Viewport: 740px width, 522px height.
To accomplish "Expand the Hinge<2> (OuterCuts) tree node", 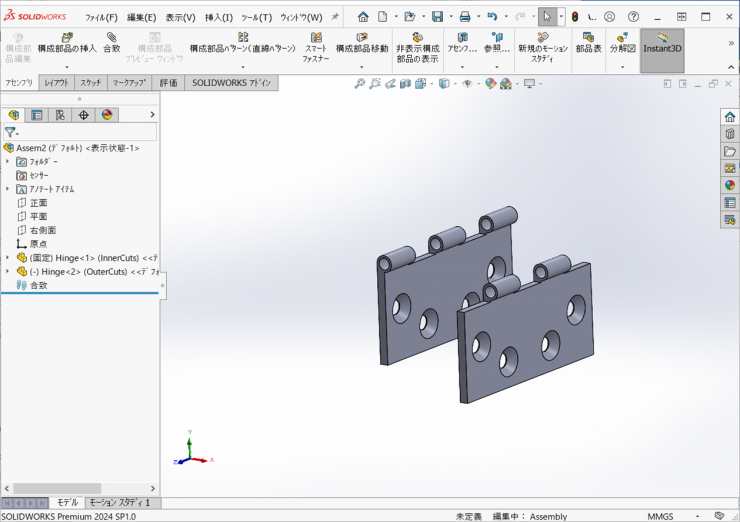I will coord(8,271).
